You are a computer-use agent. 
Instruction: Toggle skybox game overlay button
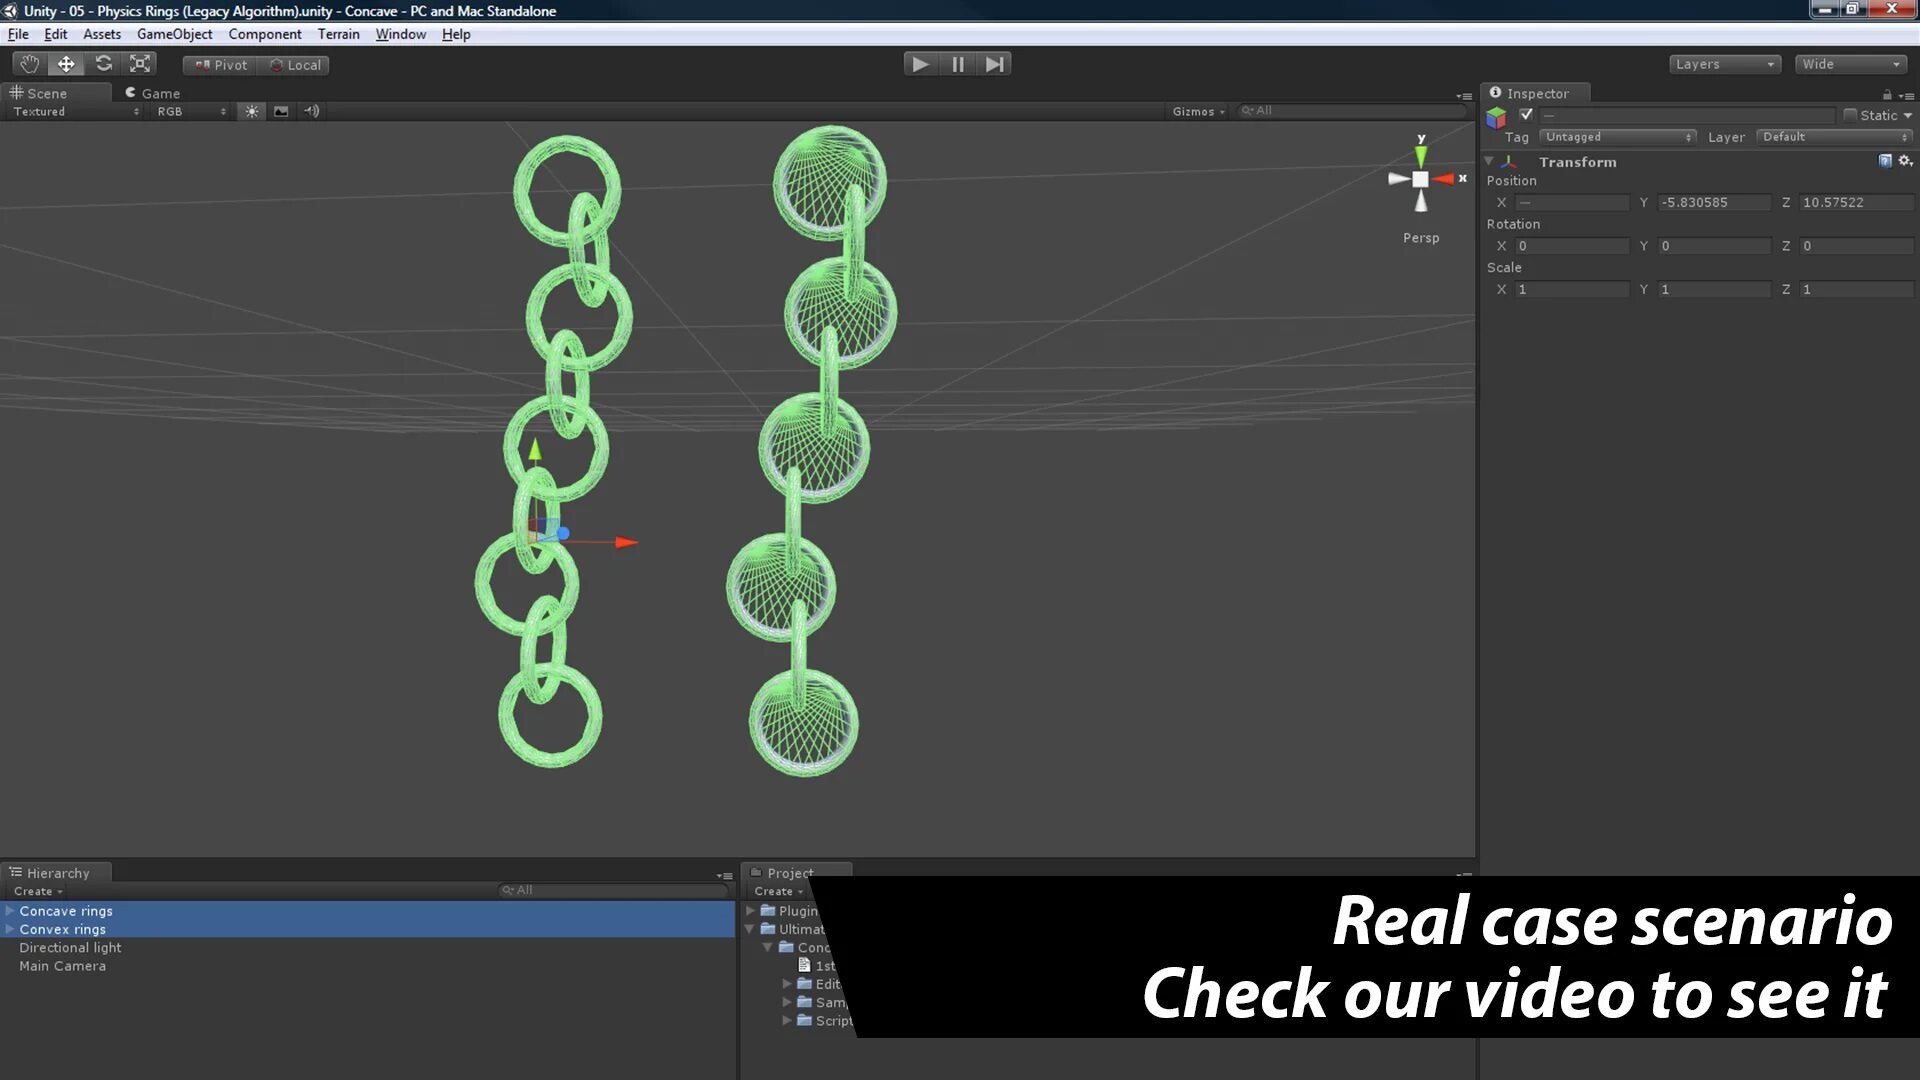281,111
